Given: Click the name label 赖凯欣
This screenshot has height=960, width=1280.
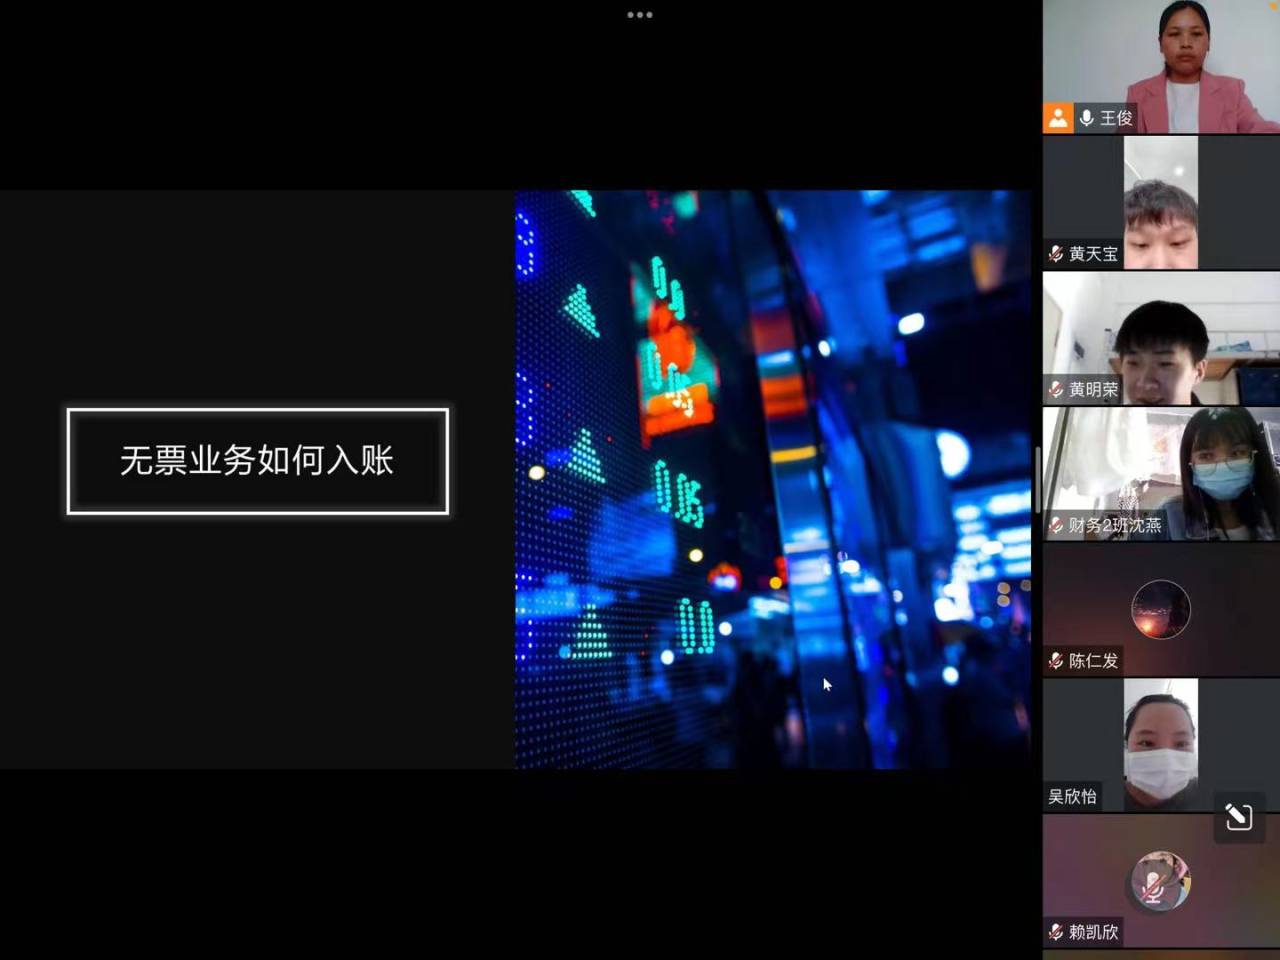Looking at the screenshot, I should (x=1093, y=932).
